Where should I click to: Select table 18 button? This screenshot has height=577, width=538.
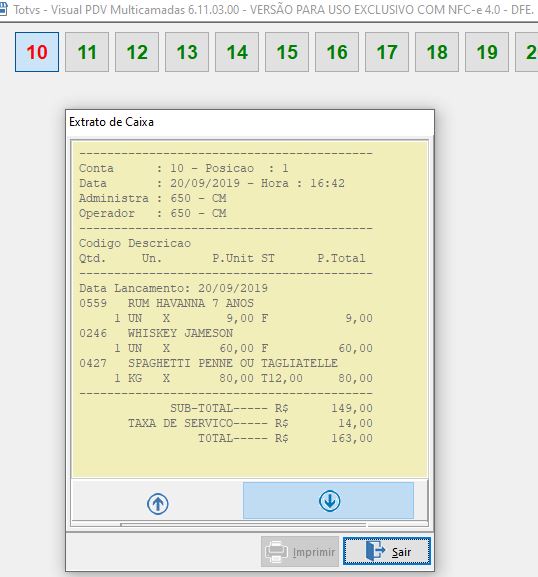tap(437, 52)
